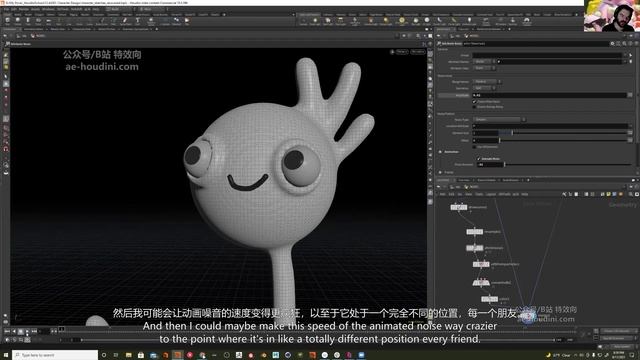The height and width of the screenshot is (360, 640).
Task: Click group field selection arrow icon
Action: point(630,56)
